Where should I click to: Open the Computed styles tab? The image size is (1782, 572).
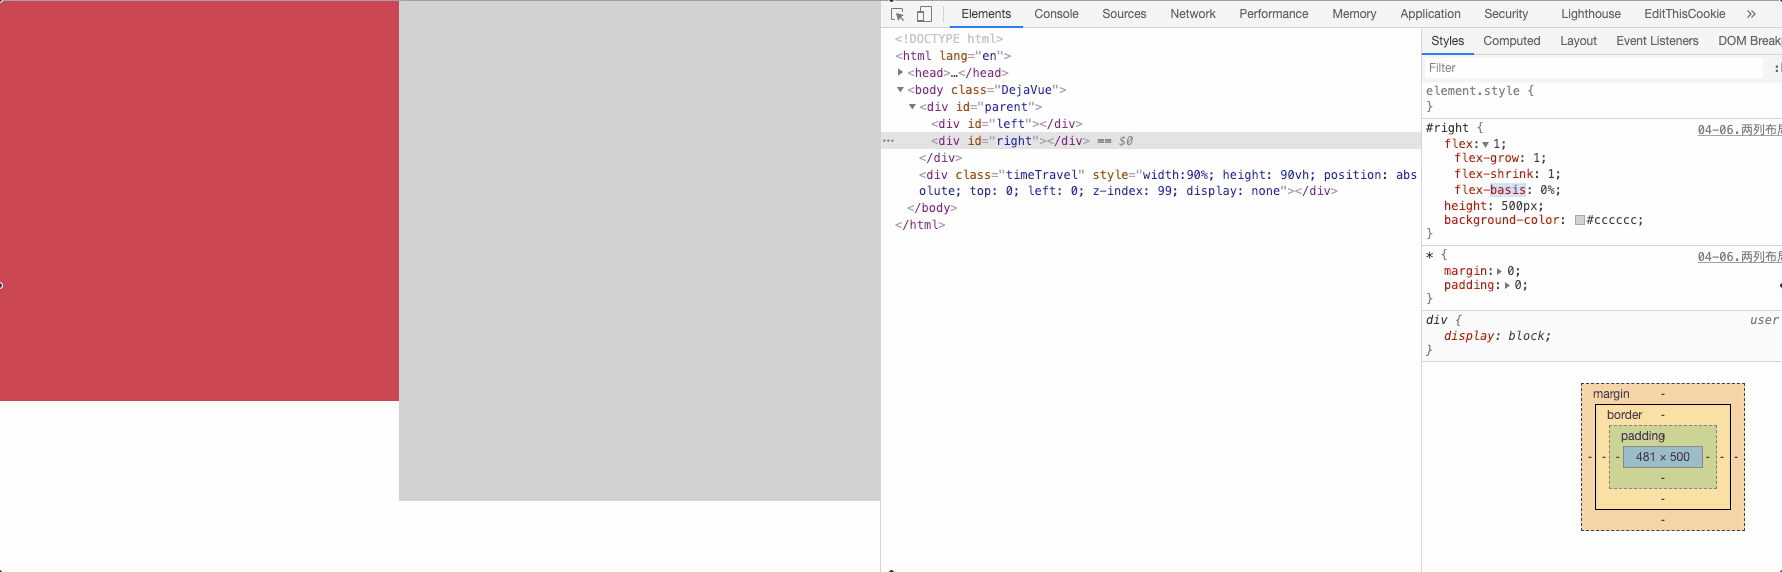pyautogui.click(x=1511, y=41)
